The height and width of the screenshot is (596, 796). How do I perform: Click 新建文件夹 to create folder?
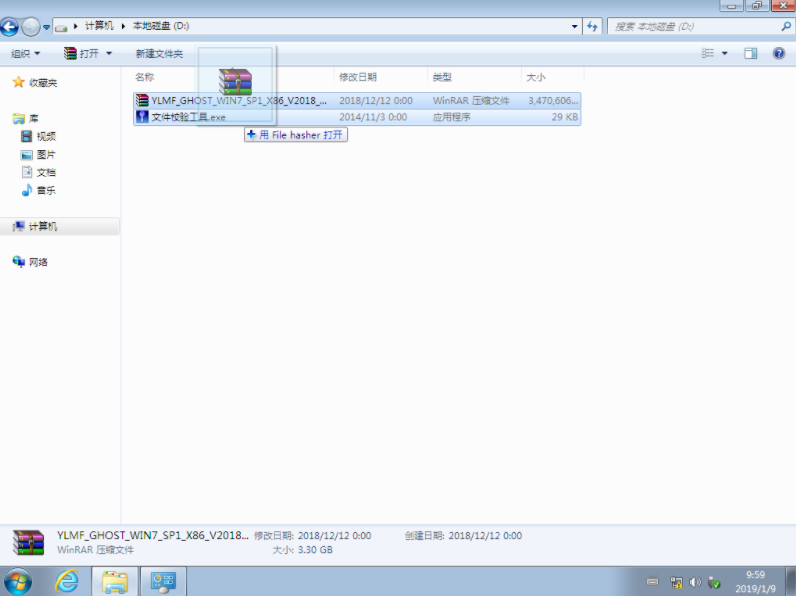159,53
